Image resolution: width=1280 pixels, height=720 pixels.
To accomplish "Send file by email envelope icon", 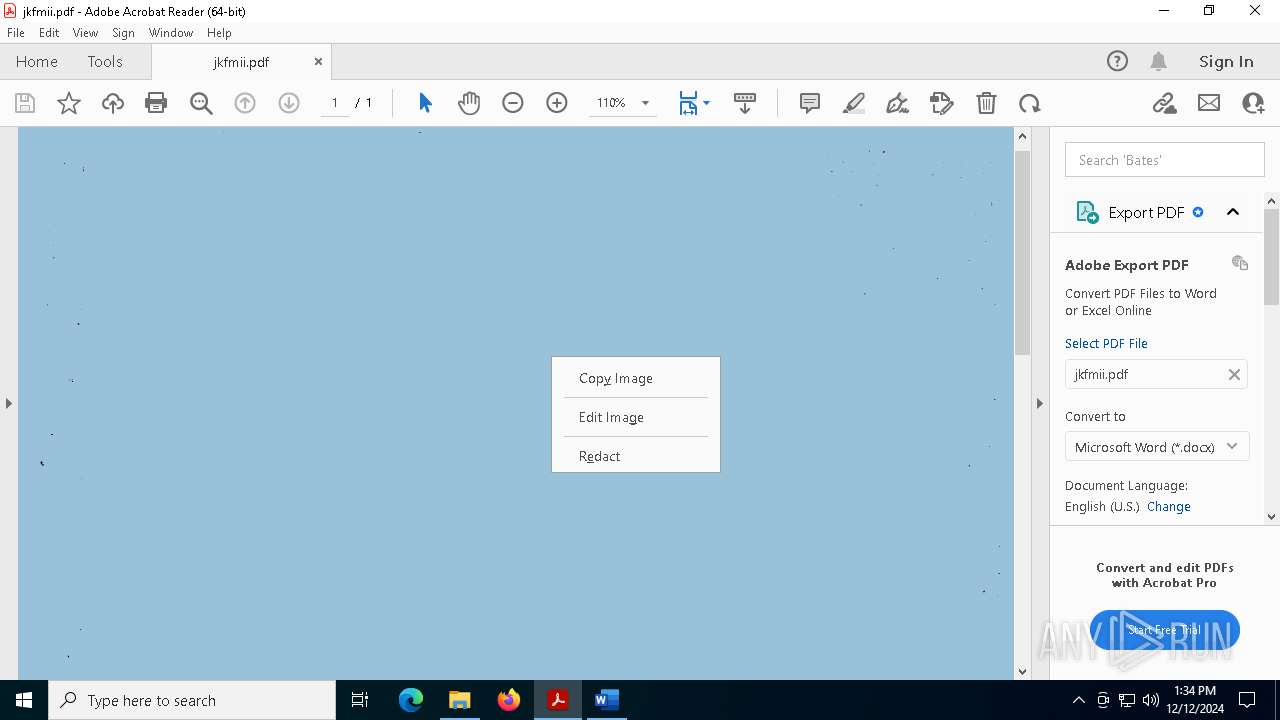I will point(1209,103).
